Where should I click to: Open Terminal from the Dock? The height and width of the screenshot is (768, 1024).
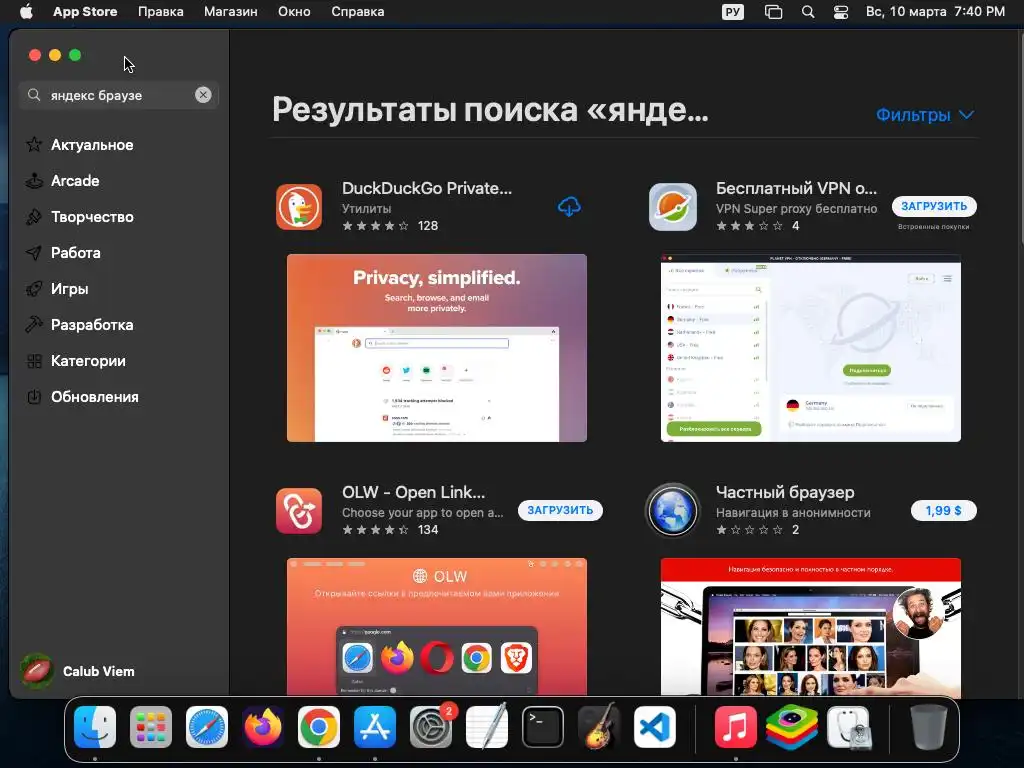(x=543, y=727)
